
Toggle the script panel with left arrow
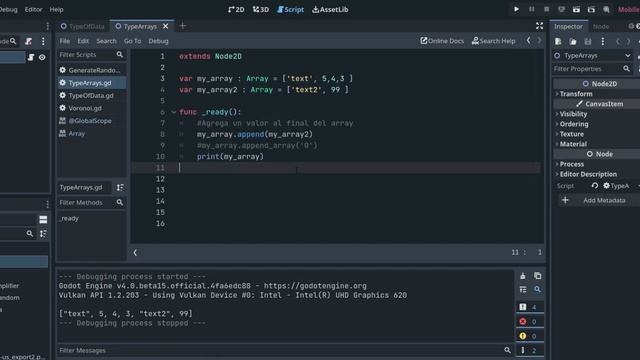pyautogui.click(x=135, y=253)
